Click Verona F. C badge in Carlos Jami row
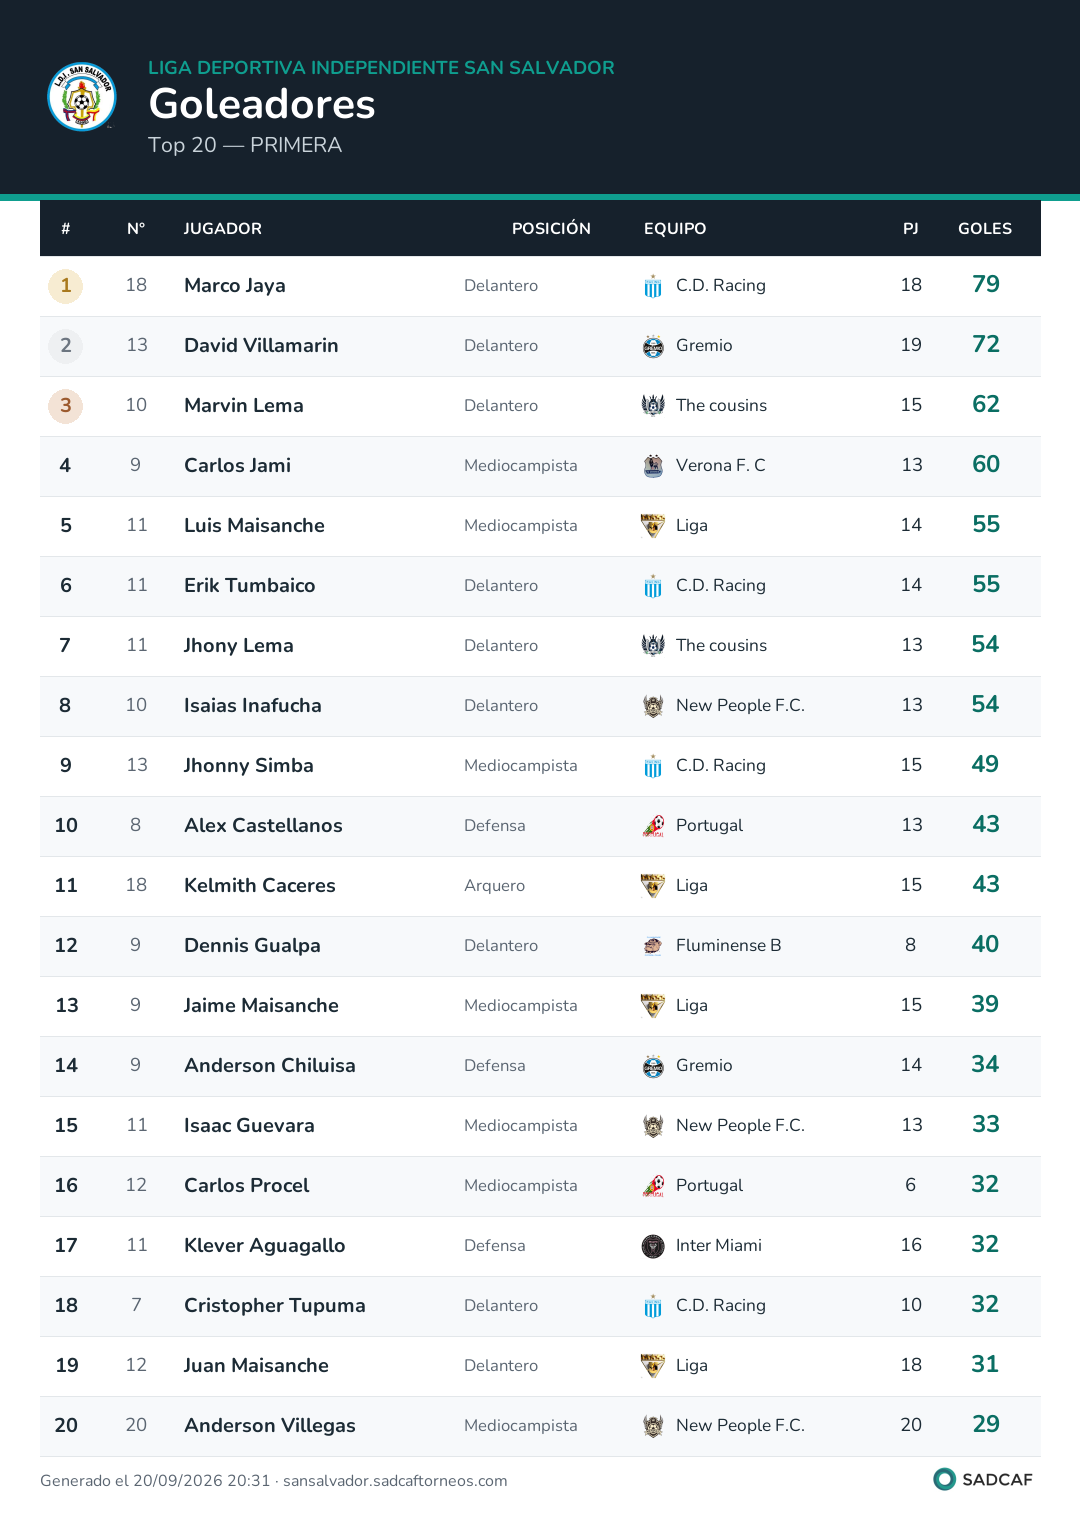1080x1532 pixels. (x=653, y=466)
